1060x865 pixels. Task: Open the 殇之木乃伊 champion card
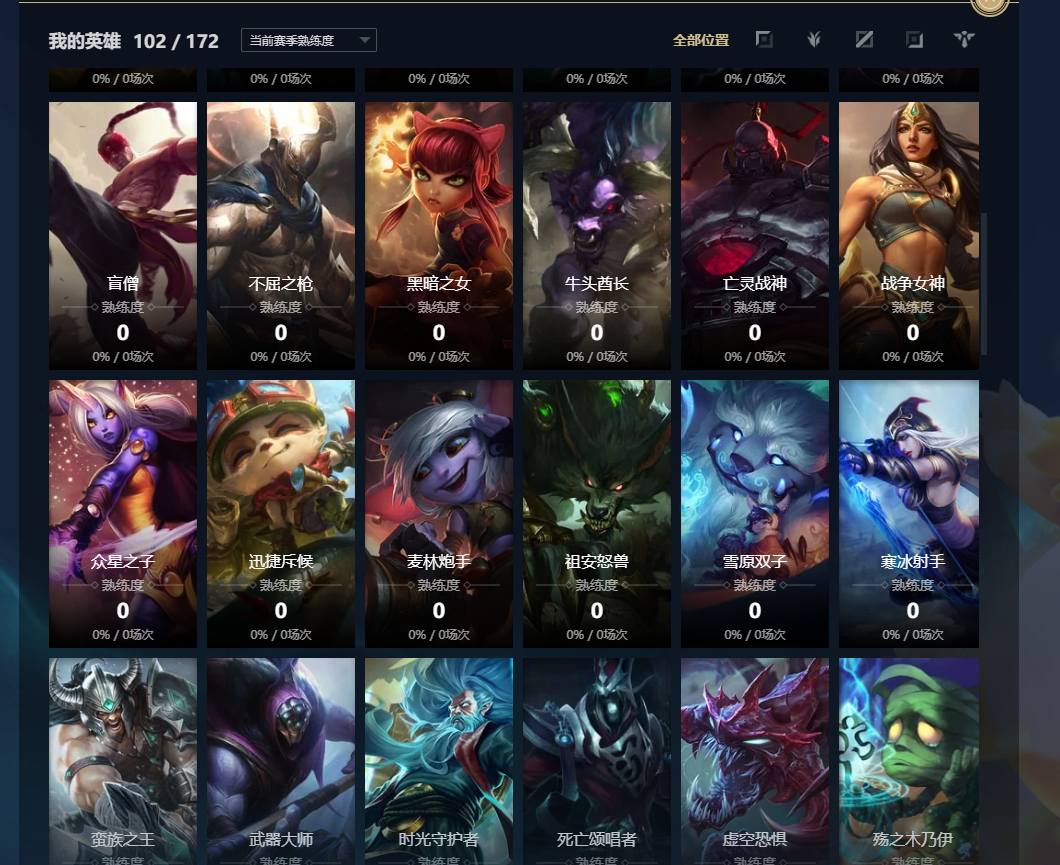(909, 762)
